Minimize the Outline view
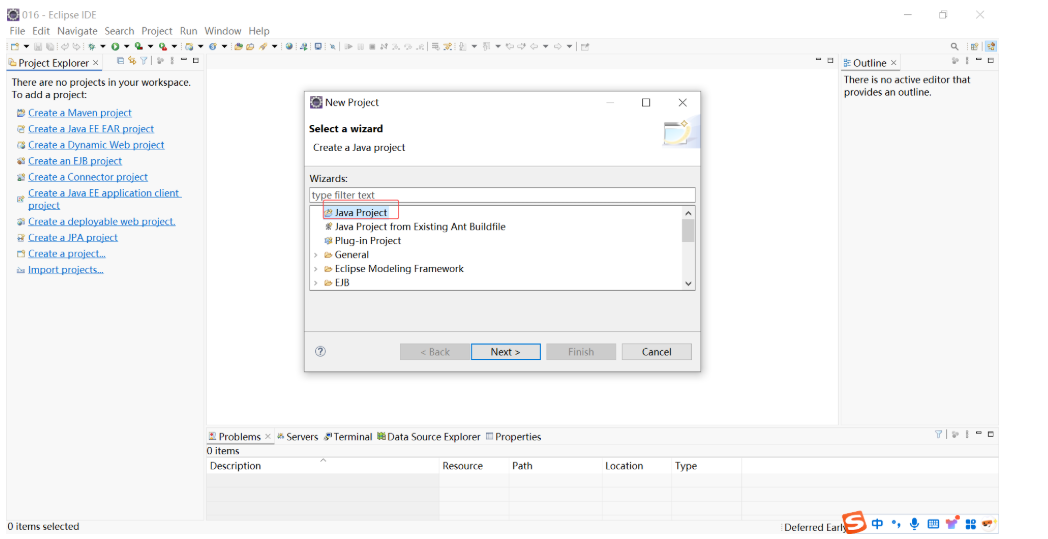1048x539 pixels. 978,60
